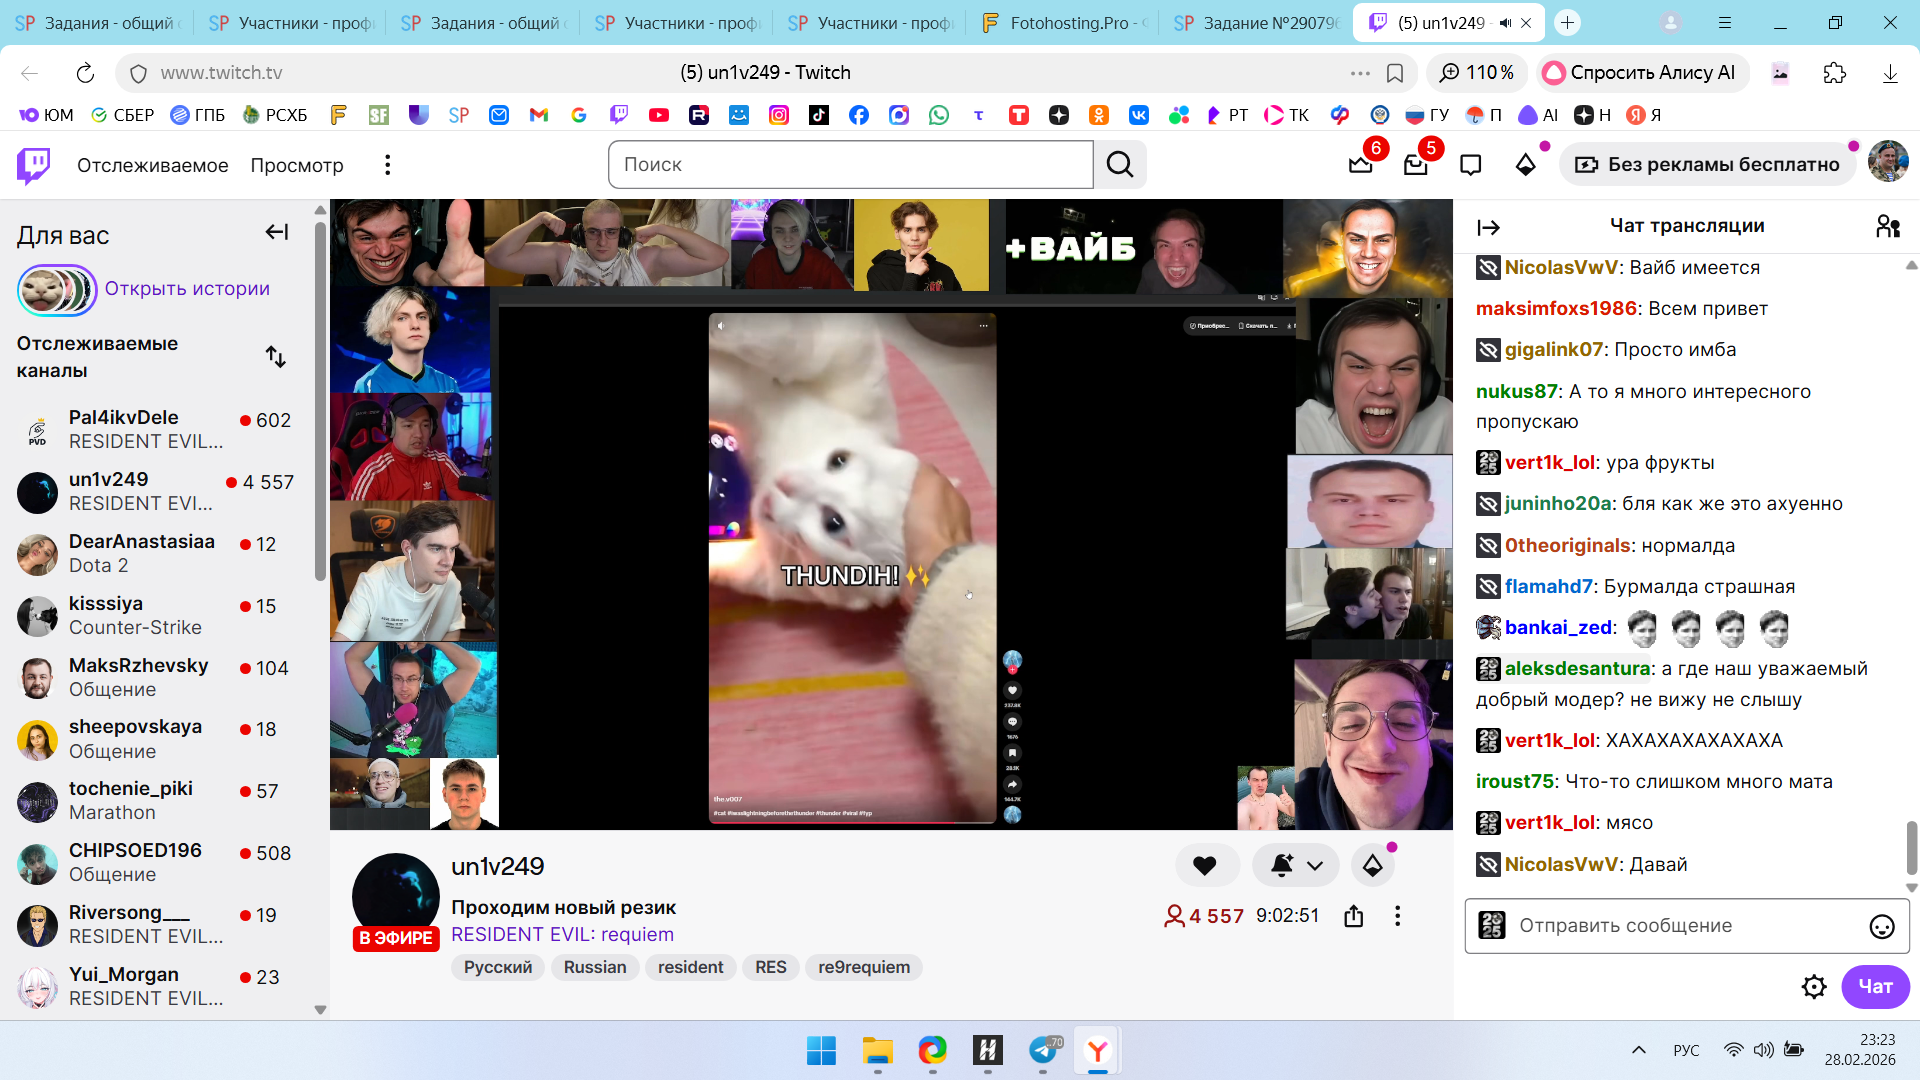Click the Twitch logo home icon
1920x1080 pixels.
point(33,165)
